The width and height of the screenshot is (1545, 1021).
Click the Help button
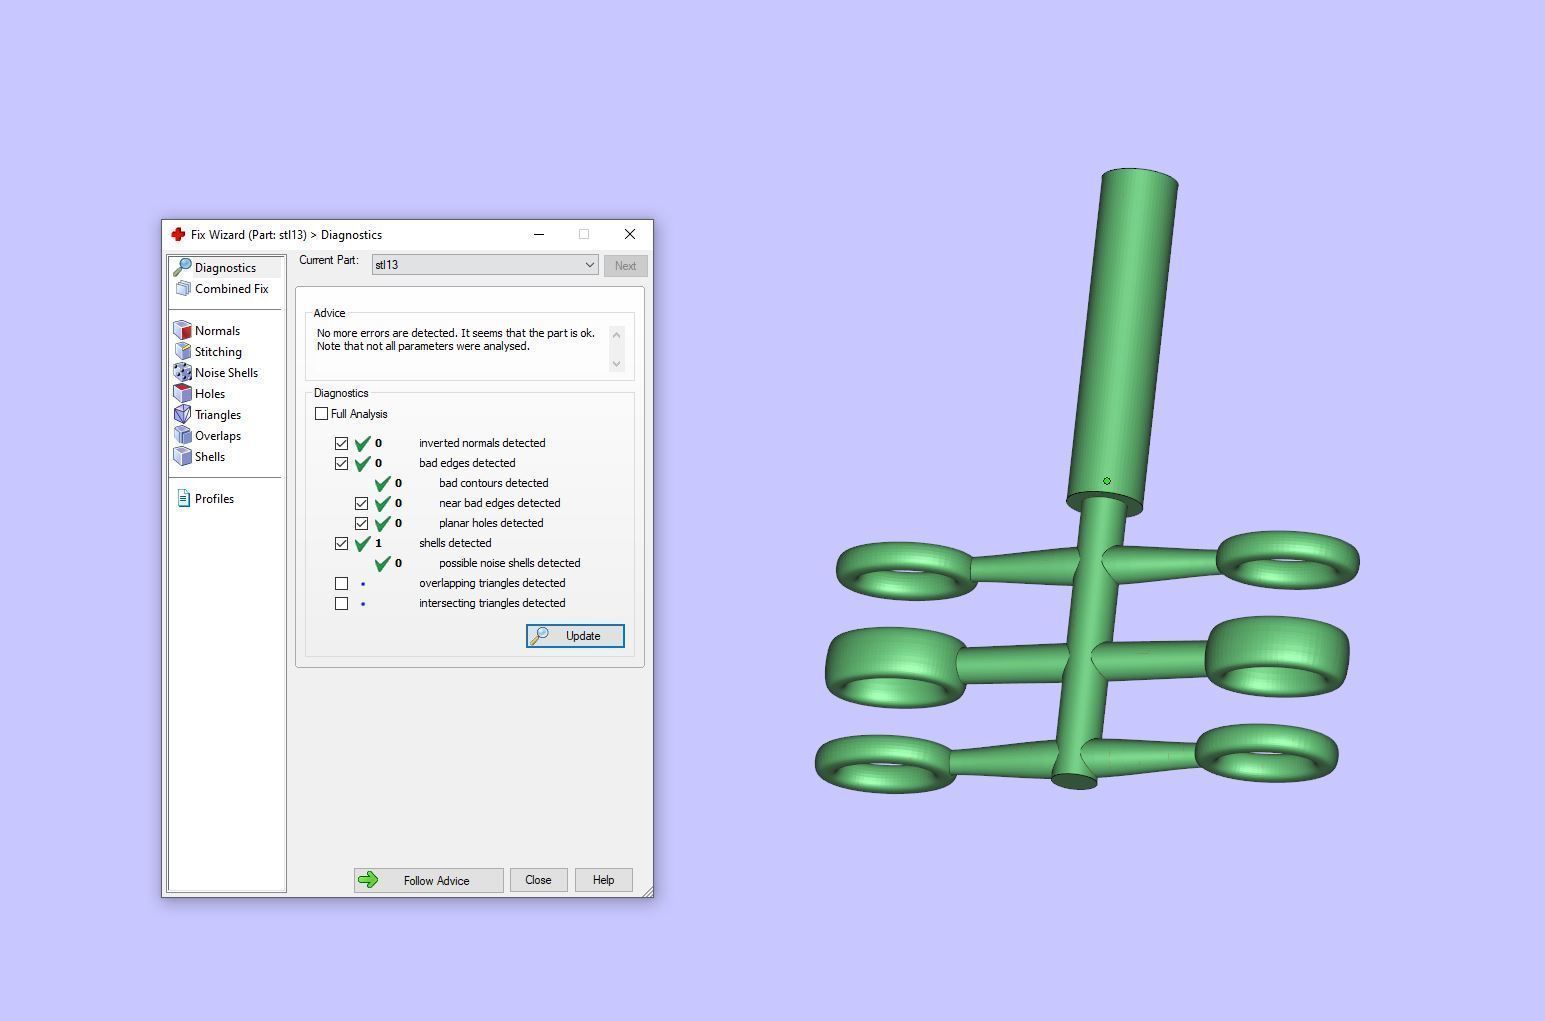coord(603,880)
